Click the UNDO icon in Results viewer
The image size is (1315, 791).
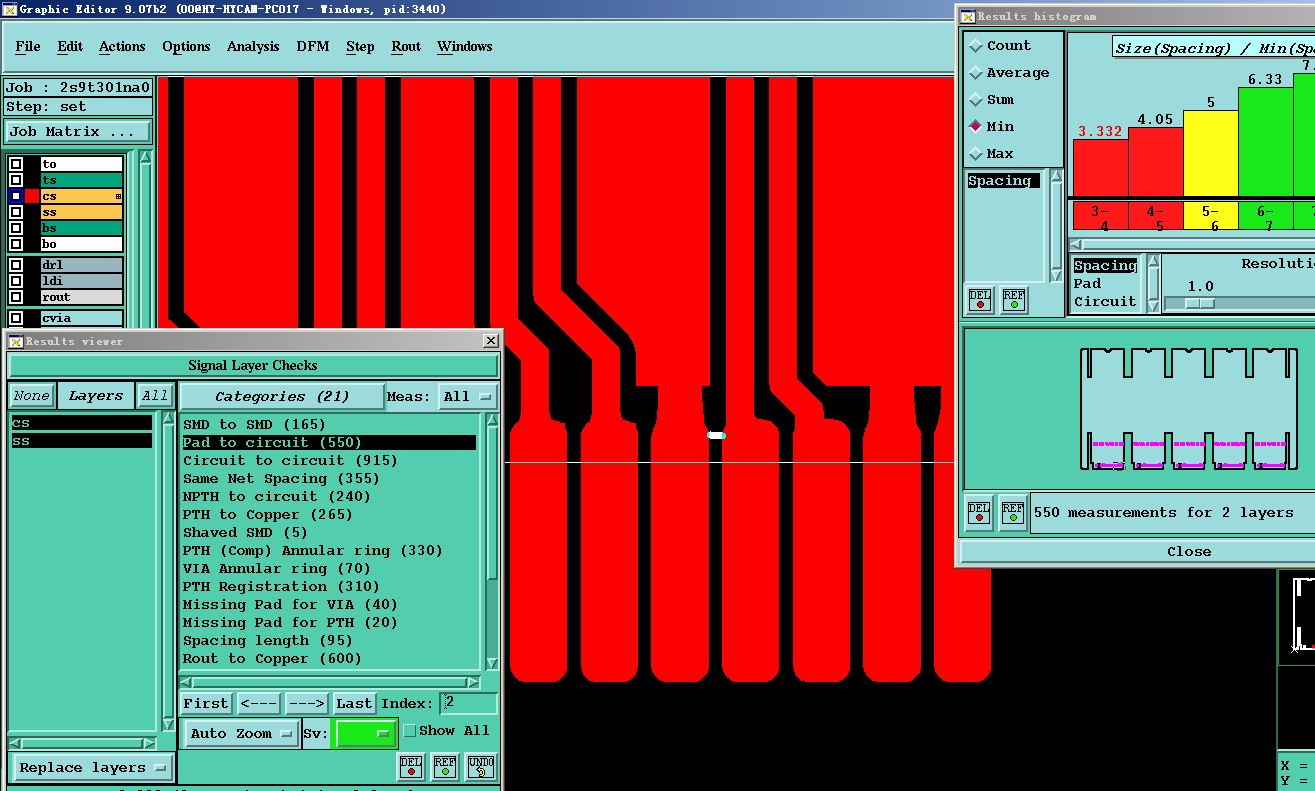click(x=481, y=766)
